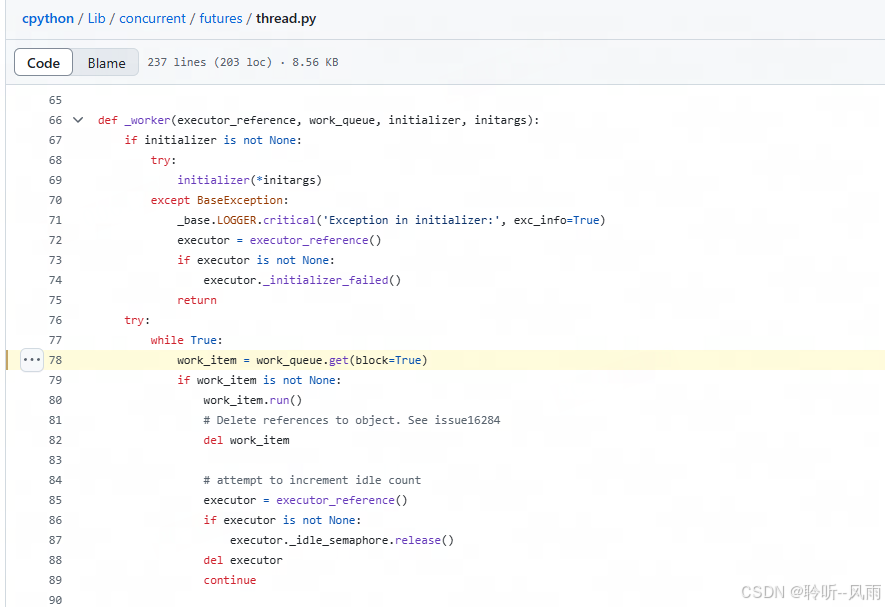Go to the concurrent folder breadcrumb

pos(152,19)
